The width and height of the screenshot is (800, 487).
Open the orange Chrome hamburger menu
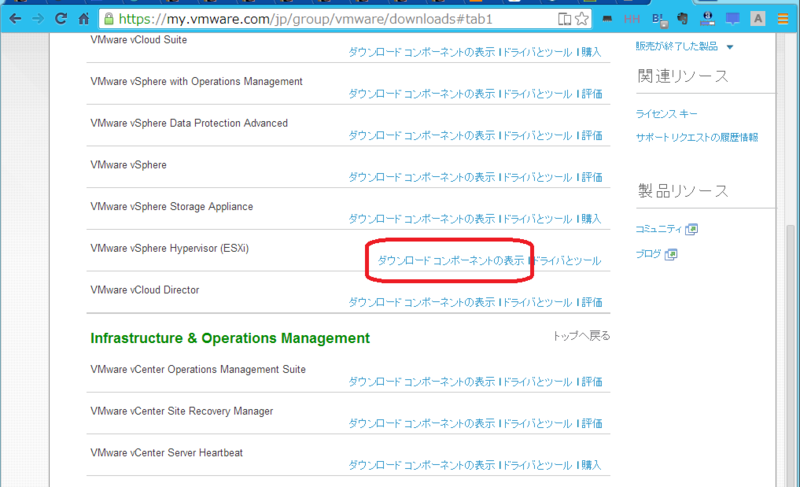(783, 19)
